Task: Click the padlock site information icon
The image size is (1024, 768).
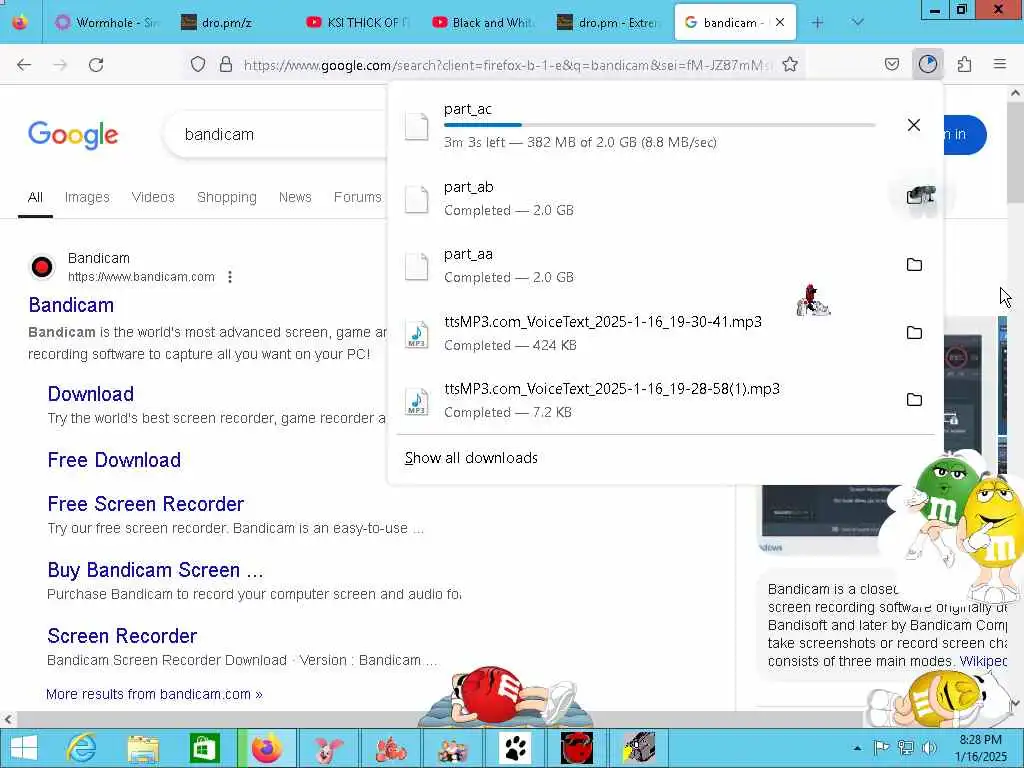Action: 226,65
